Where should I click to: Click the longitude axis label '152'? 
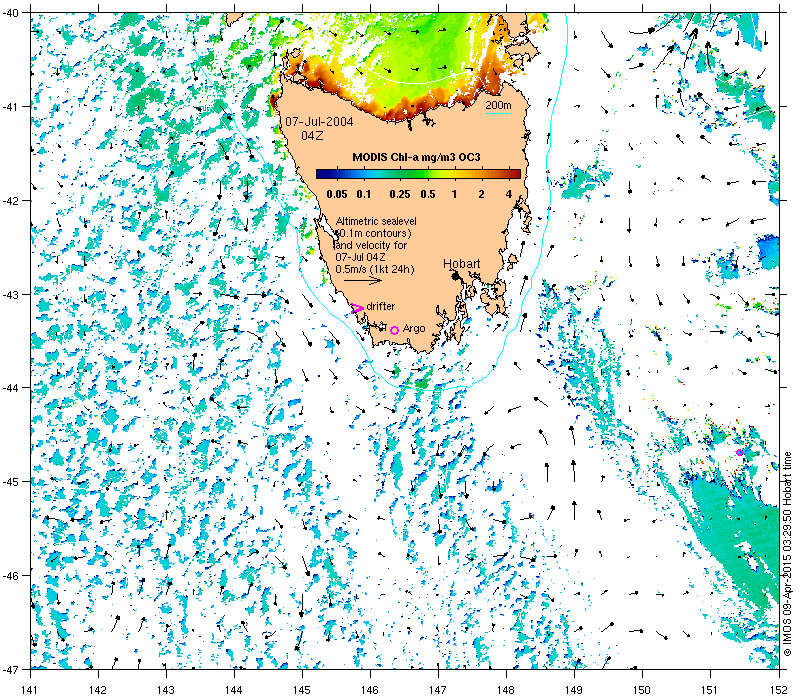(780, 690)
